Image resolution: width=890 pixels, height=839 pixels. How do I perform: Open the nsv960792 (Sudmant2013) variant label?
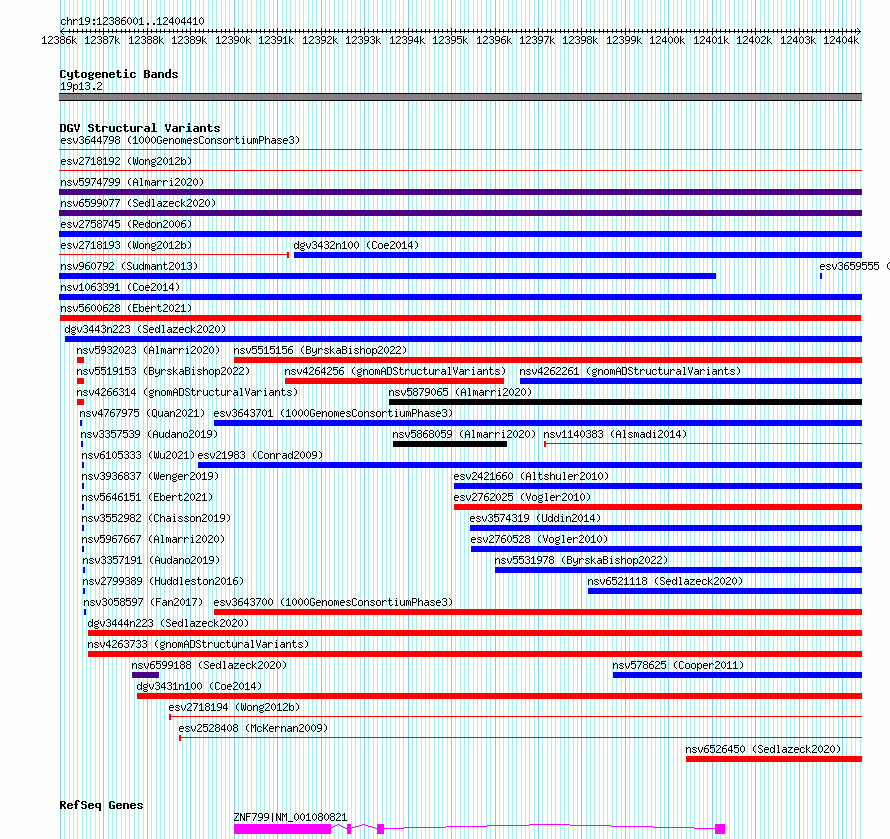129,266
